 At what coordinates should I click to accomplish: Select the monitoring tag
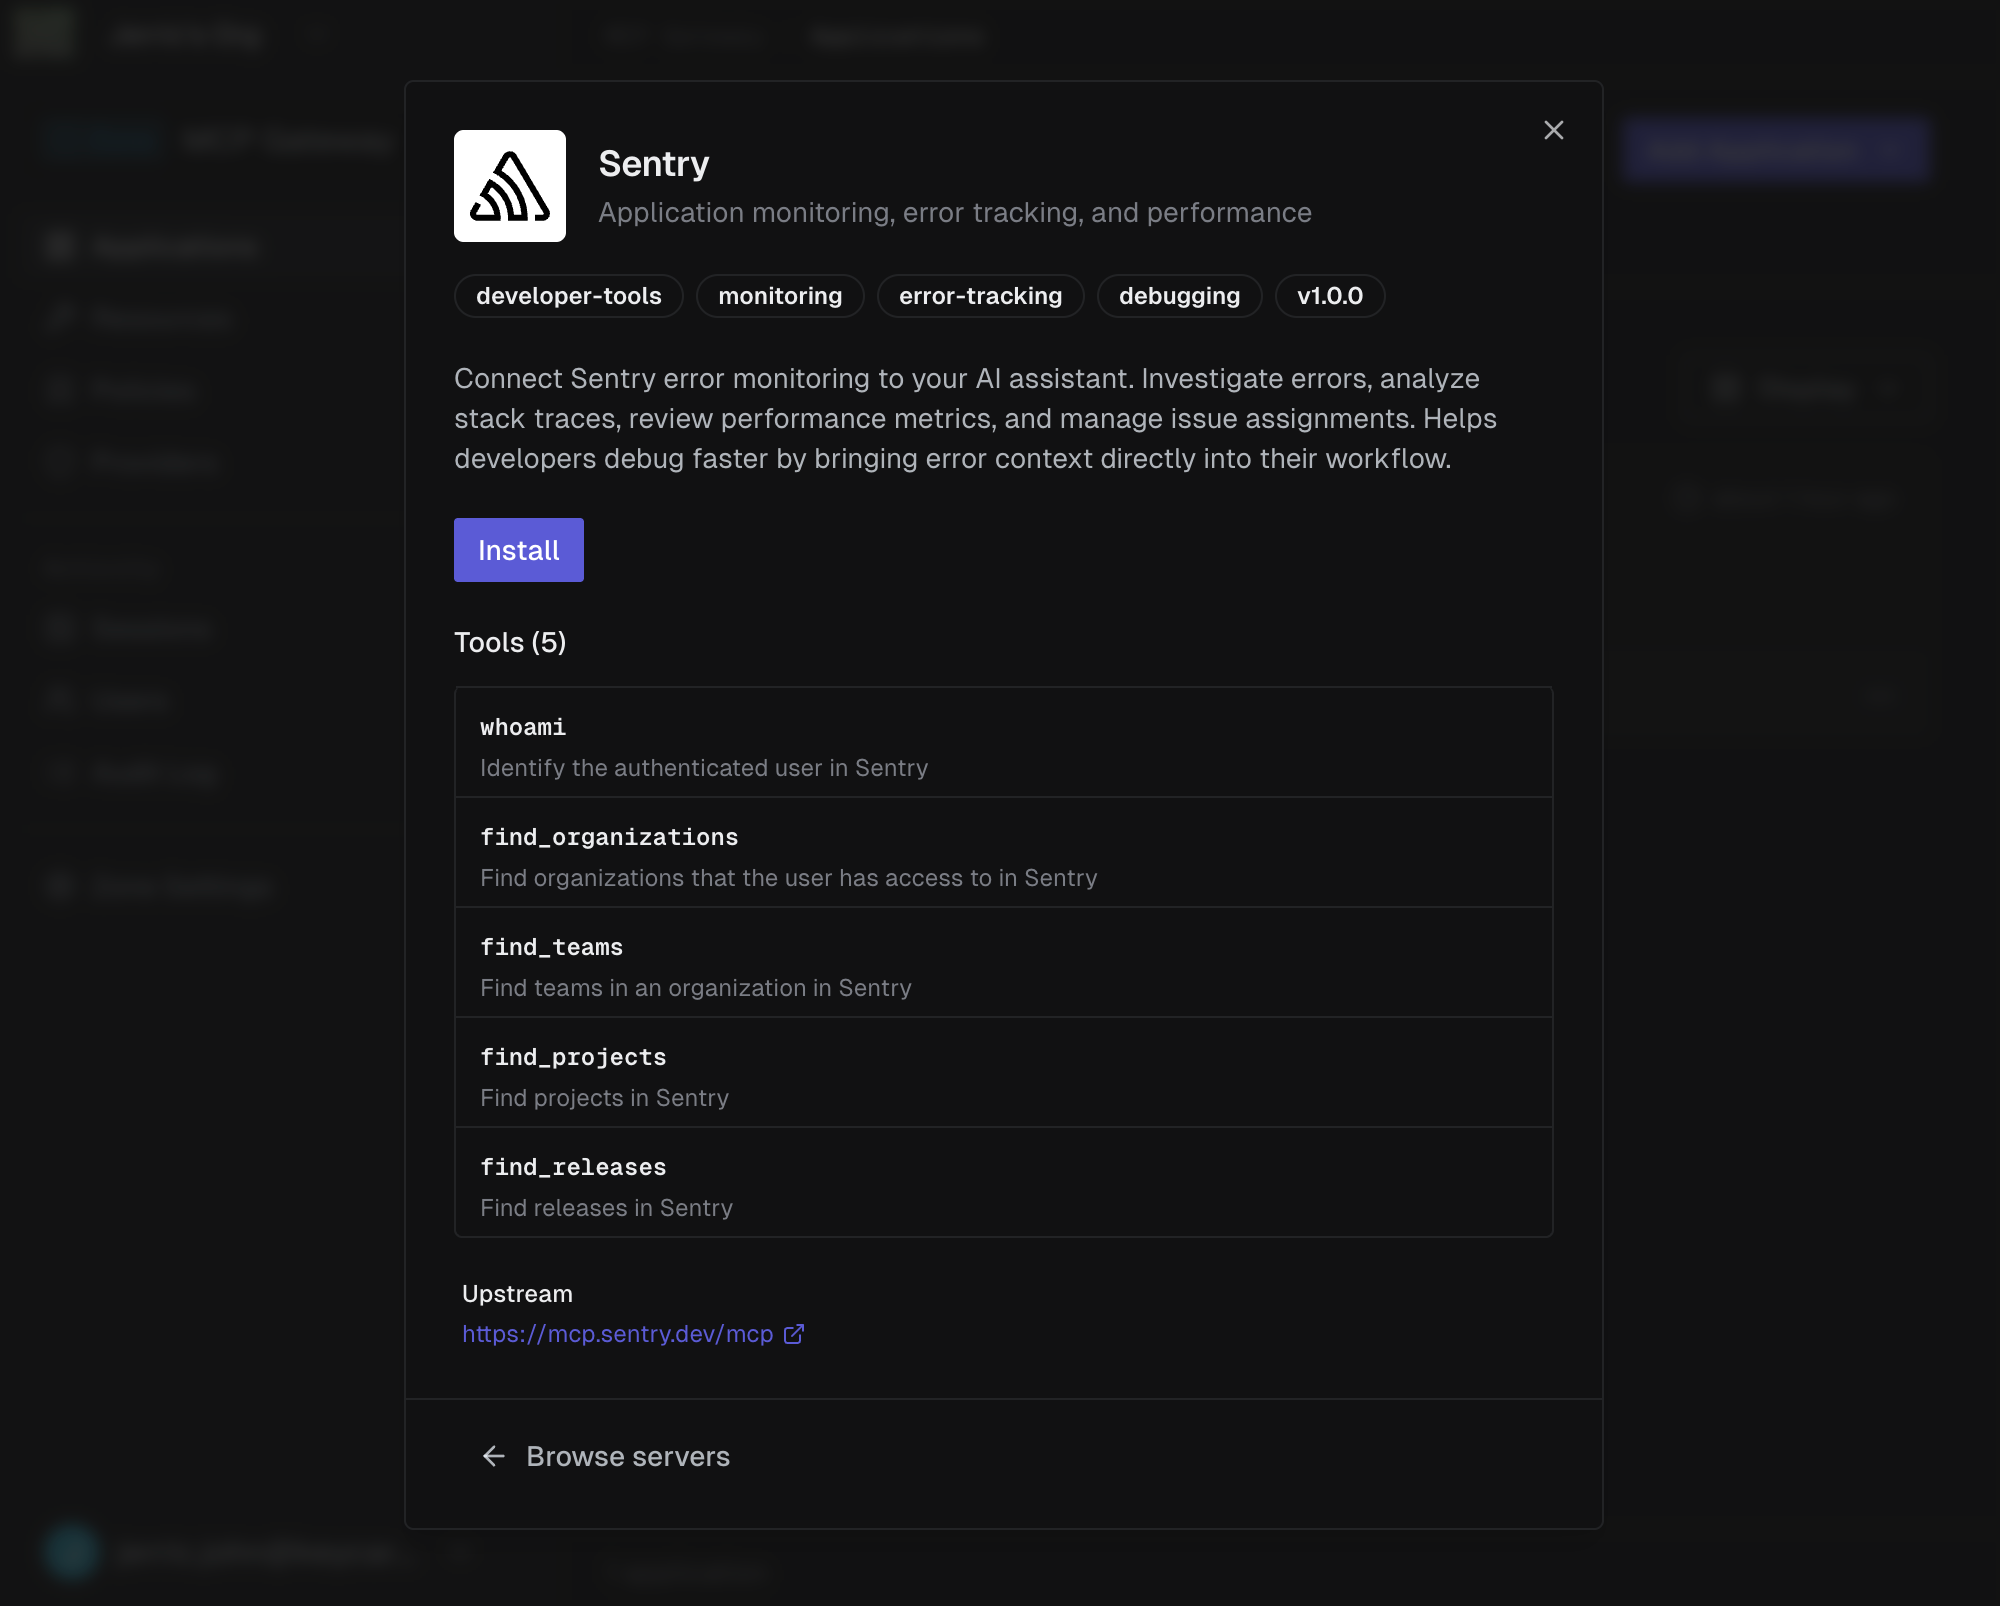tap(780, 296)
